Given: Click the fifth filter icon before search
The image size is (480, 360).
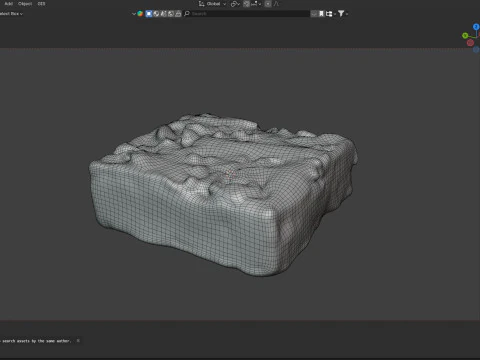Looking at the screenshot, I should click(178, 14).
